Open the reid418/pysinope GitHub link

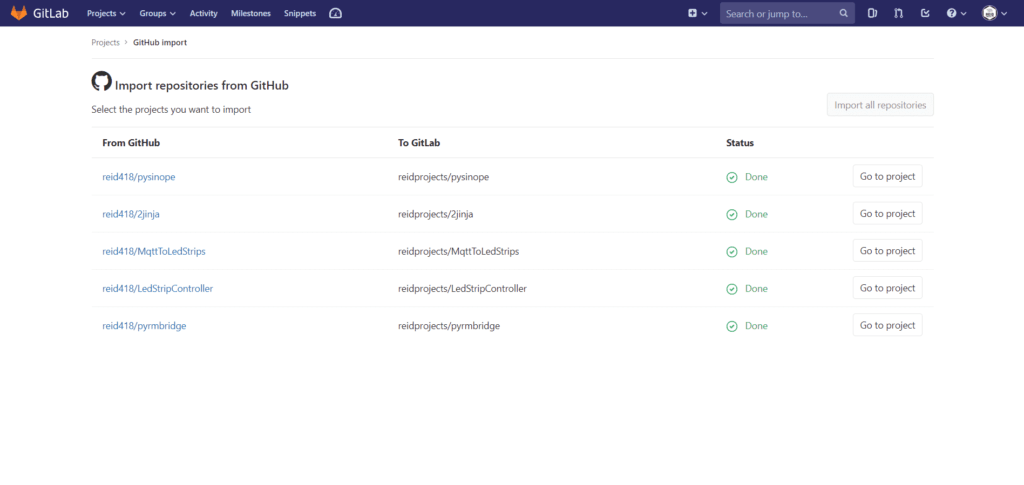138,177
